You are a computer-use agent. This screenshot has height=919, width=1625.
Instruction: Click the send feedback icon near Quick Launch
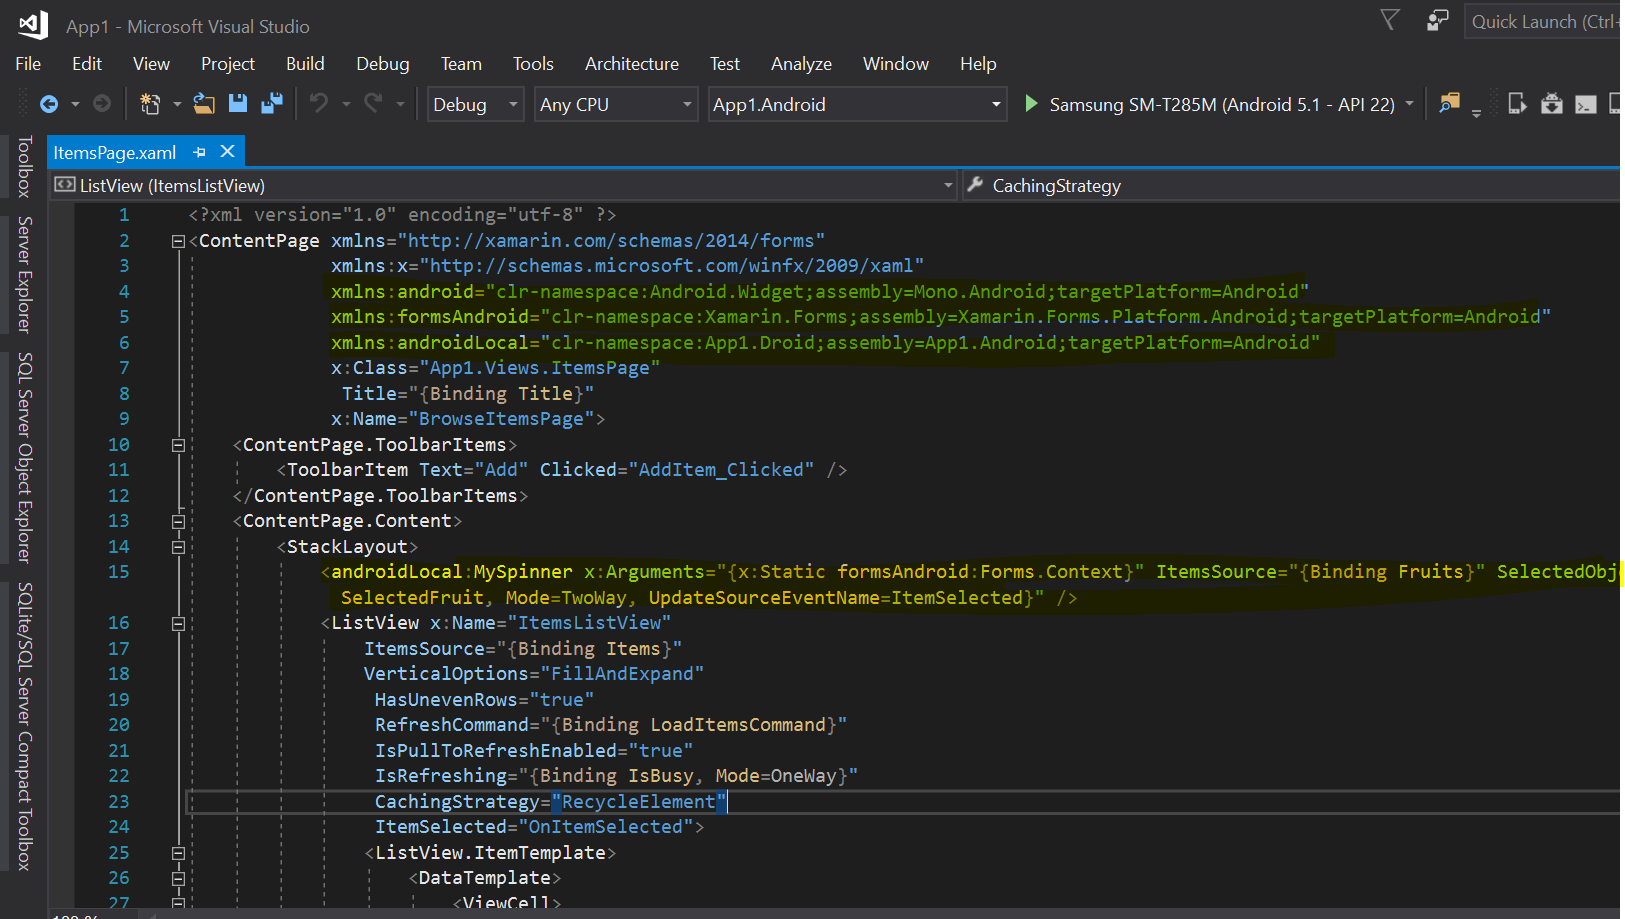coord(1437,19)
